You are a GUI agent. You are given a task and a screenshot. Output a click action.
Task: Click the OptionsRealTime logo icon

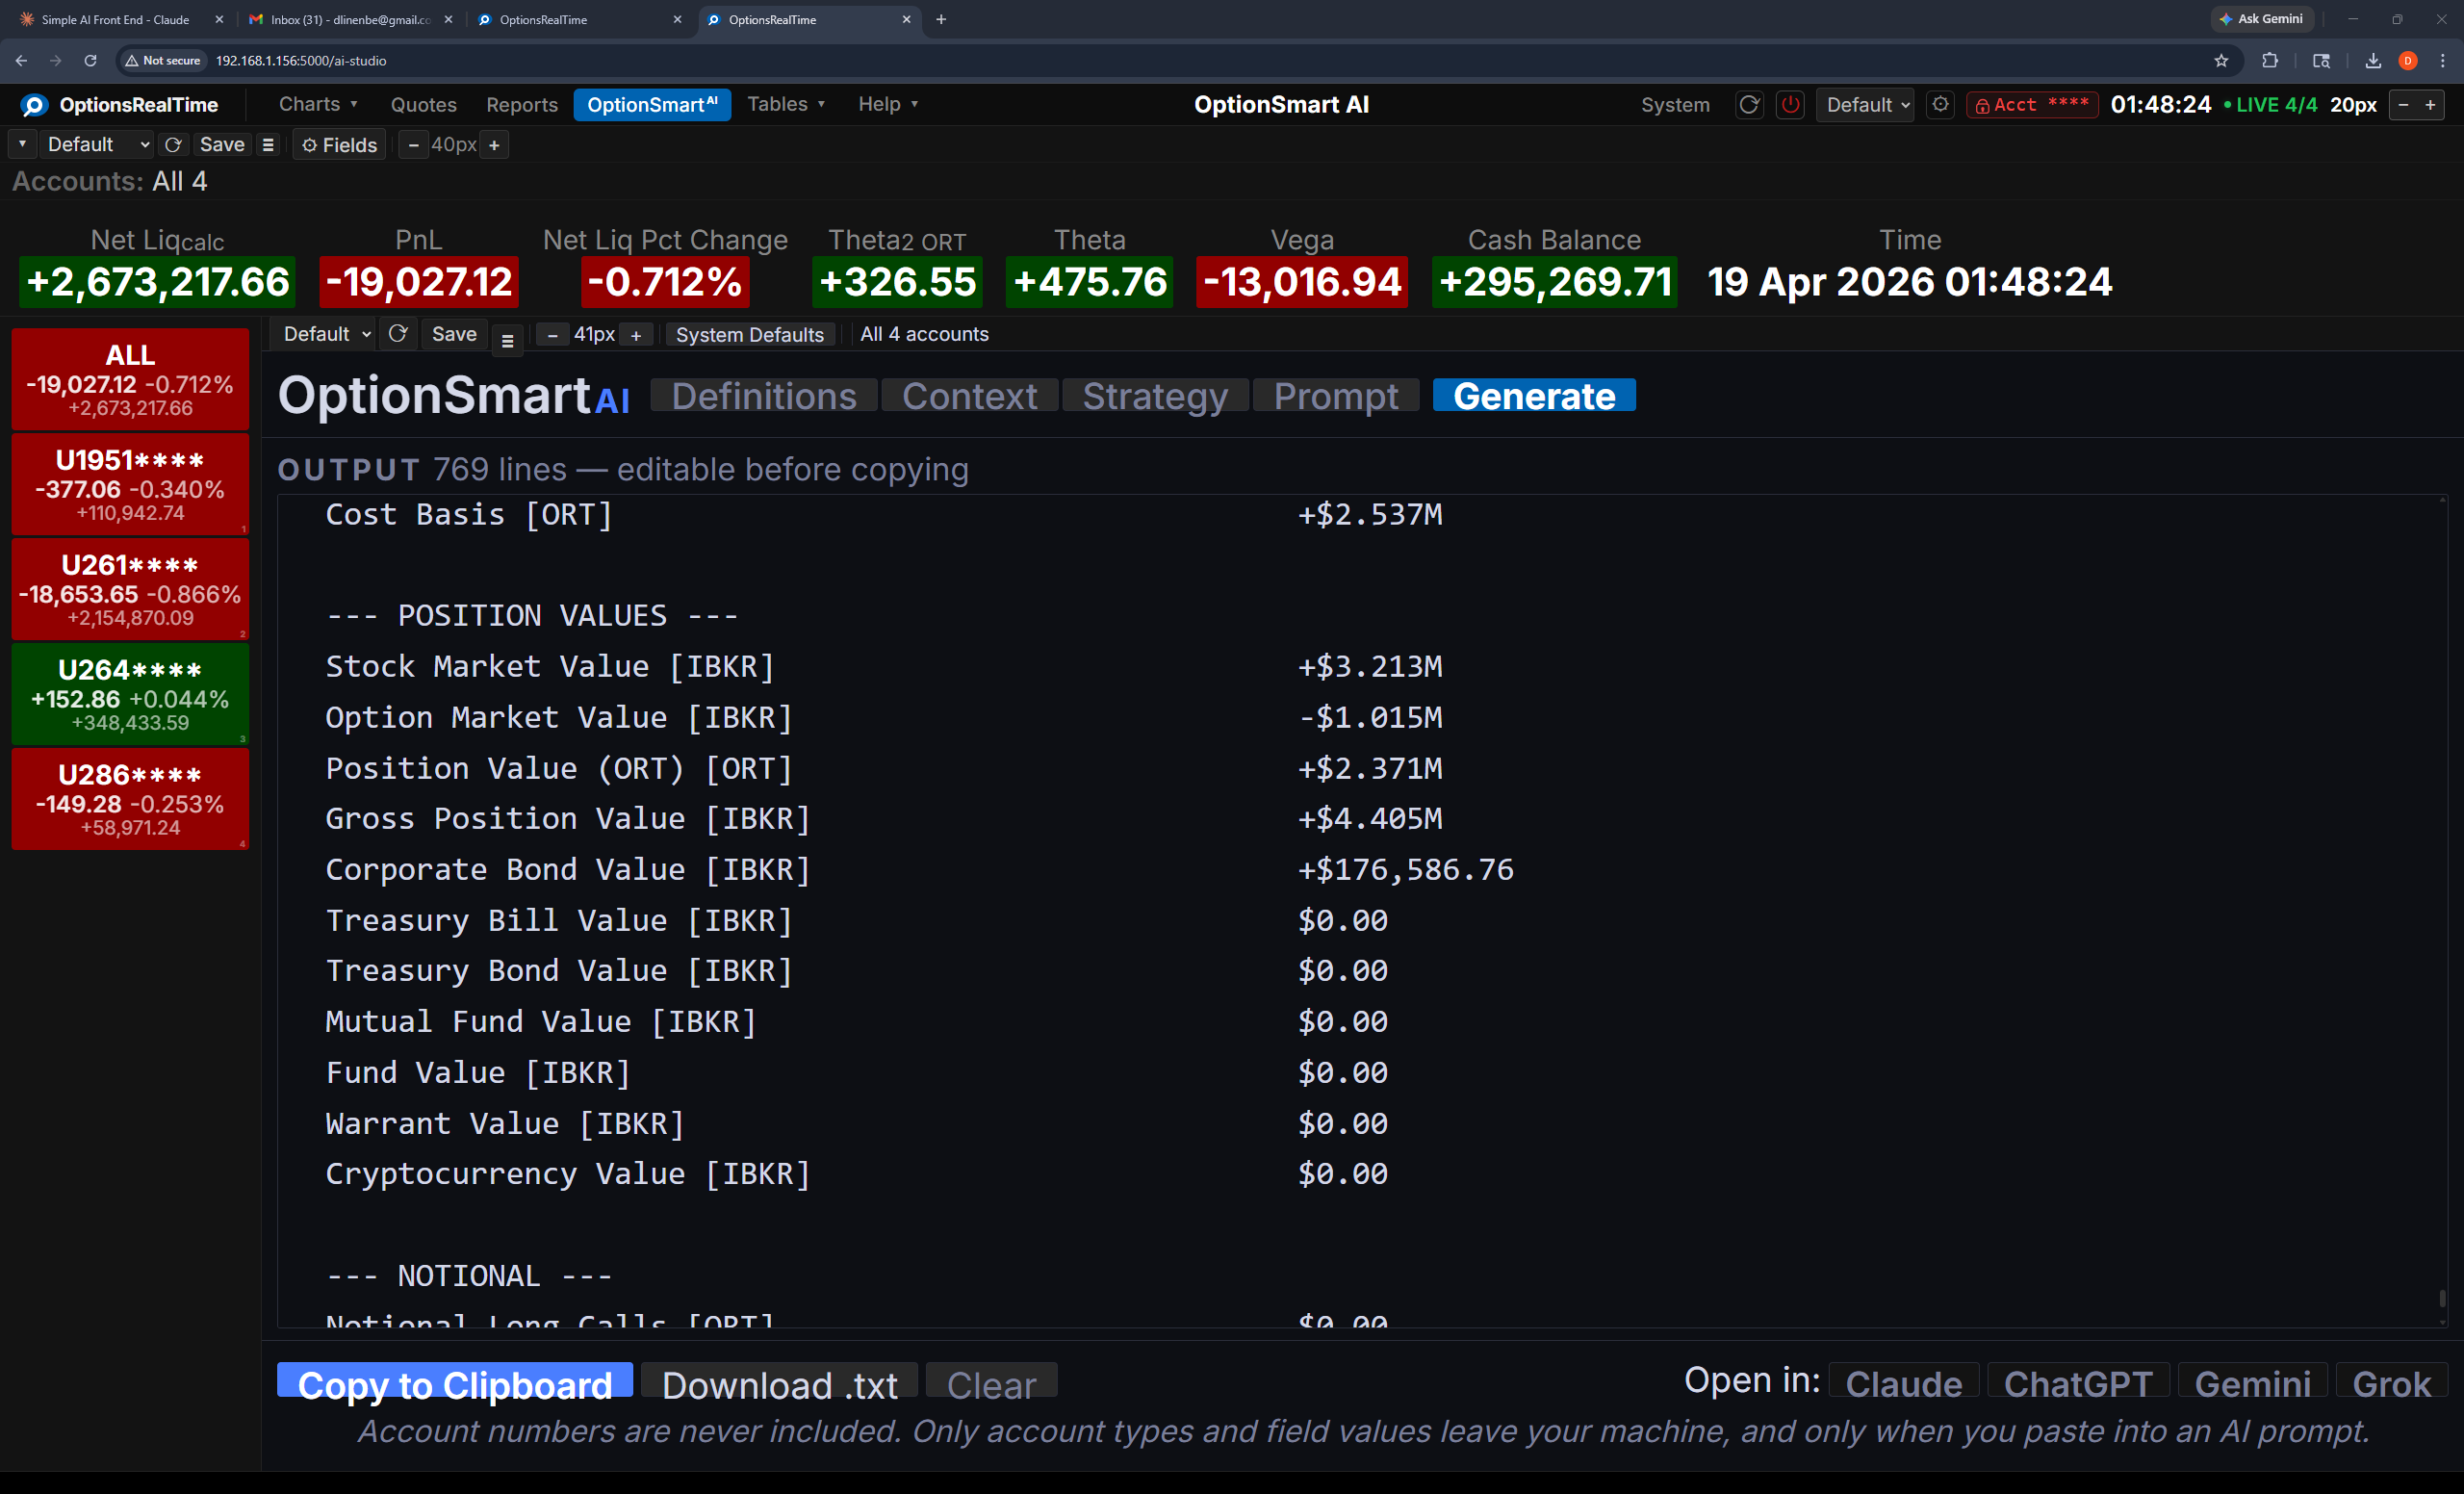(x=34, y=105)
